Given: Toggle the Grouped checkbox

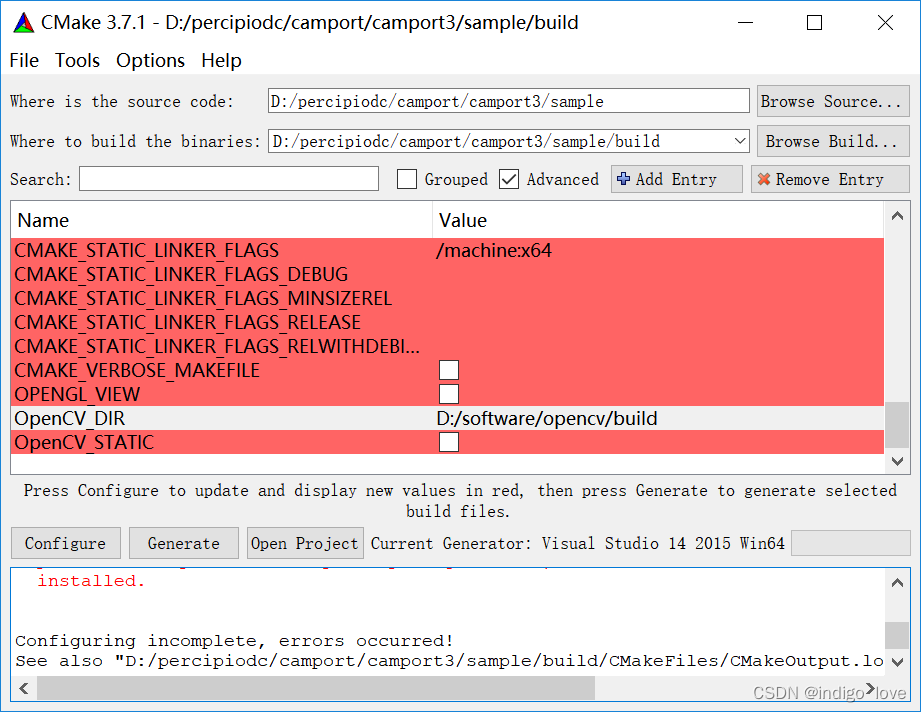Looking at the screenshot, I should point(406,179).
